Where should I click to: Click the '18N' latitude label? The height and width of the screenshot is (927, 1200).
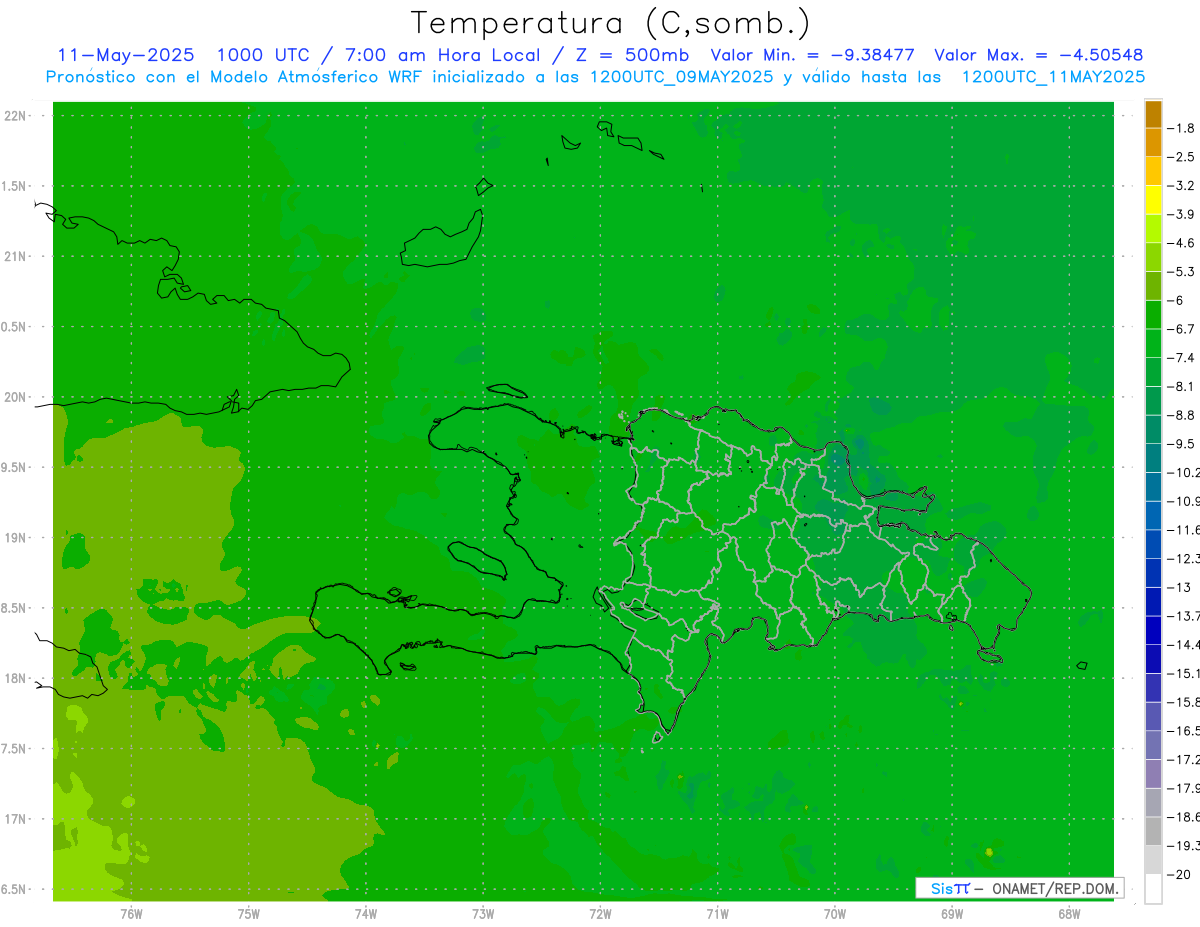(x=17, y=678)
